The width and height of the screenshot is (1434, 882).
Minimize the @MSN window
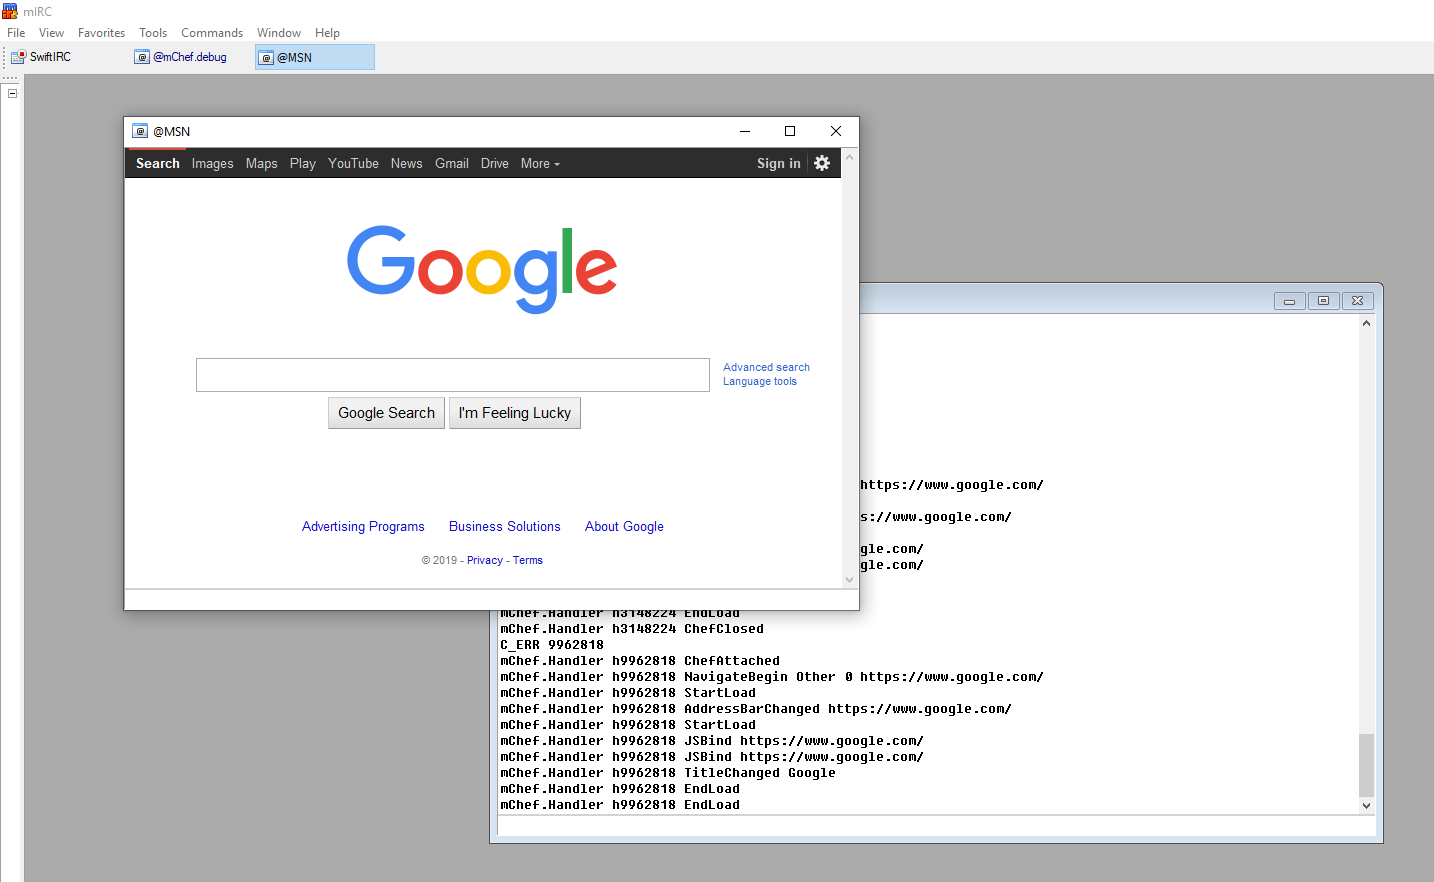click(745, 131)
